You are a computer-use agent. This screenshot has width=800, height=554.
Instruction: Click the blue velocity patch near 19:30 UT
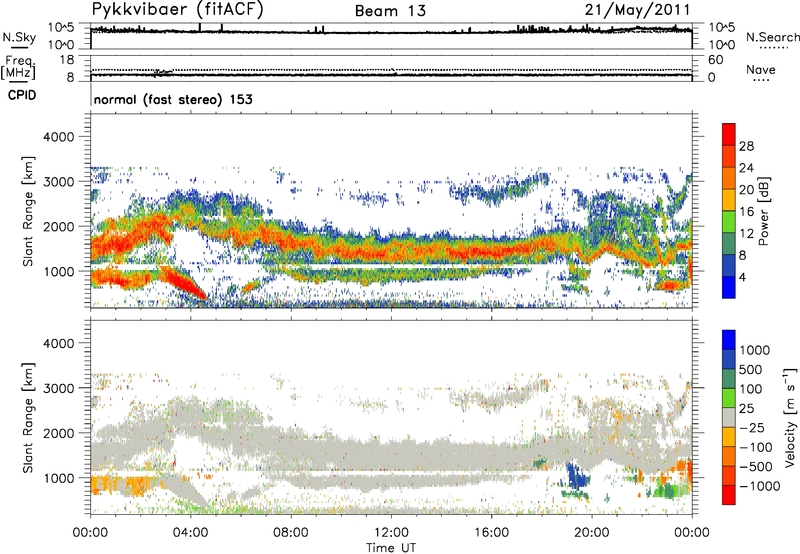point(579,475)
